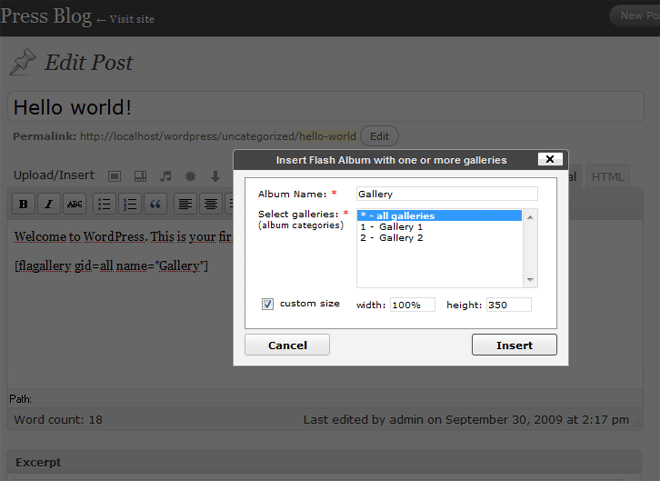The height and width of the screenshot is (481, 660).
Task: Apply strikethrough with the ABC button
Action: coord(74,204)
